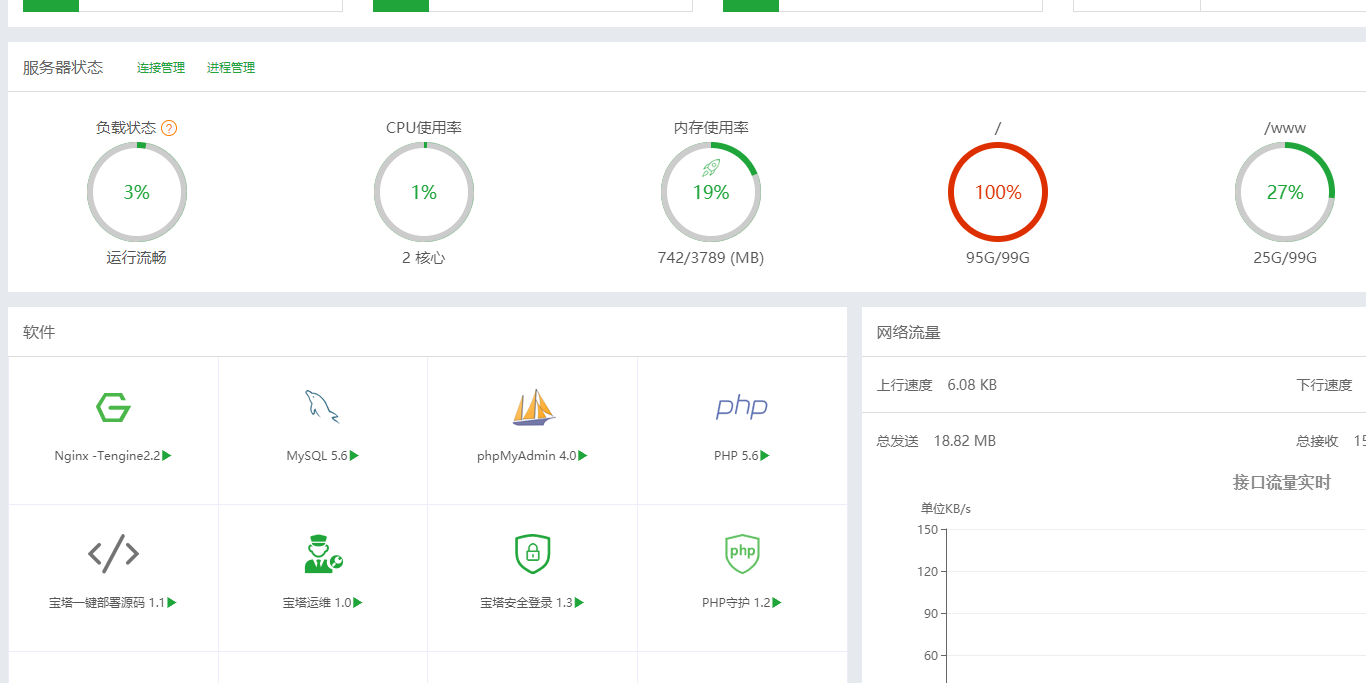Click the green play arrow beside 宝塔运维 1.0
This screenshot has height=683, width=1366.
[x=358, y=603]
